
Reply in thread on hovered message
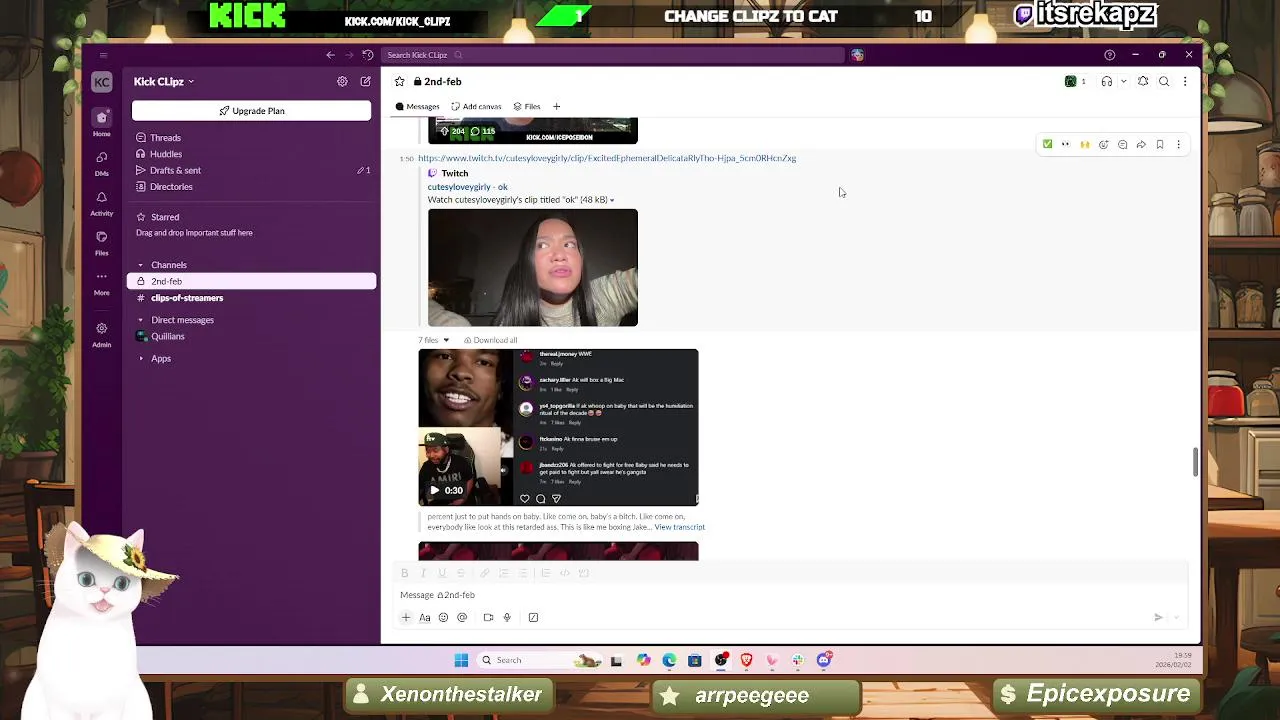tap(1122, 144)
